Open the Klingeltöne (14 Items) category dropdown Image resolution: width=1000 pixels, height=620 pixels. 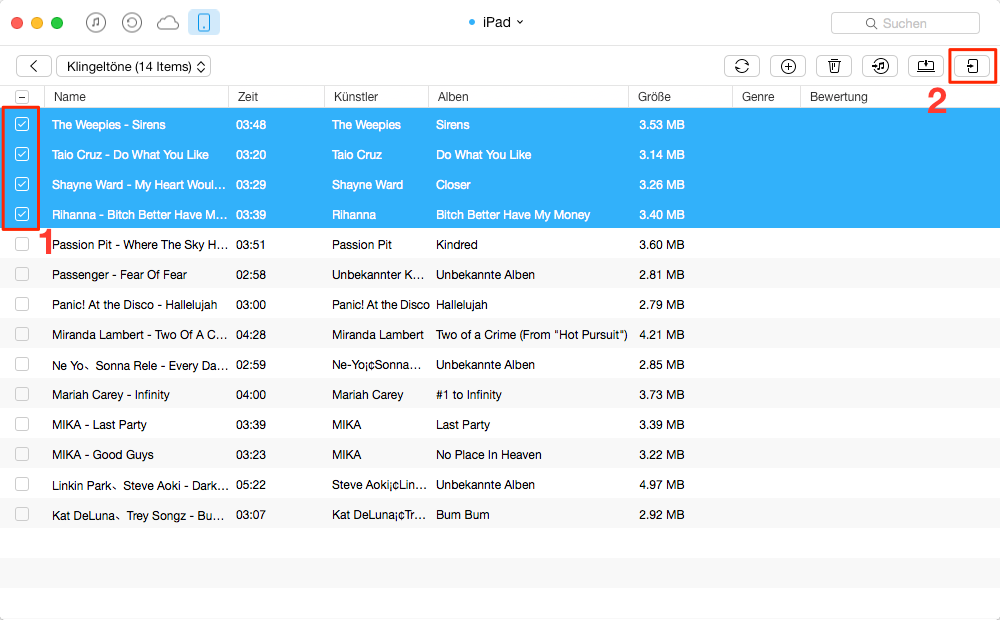click(x=134, y=66)
